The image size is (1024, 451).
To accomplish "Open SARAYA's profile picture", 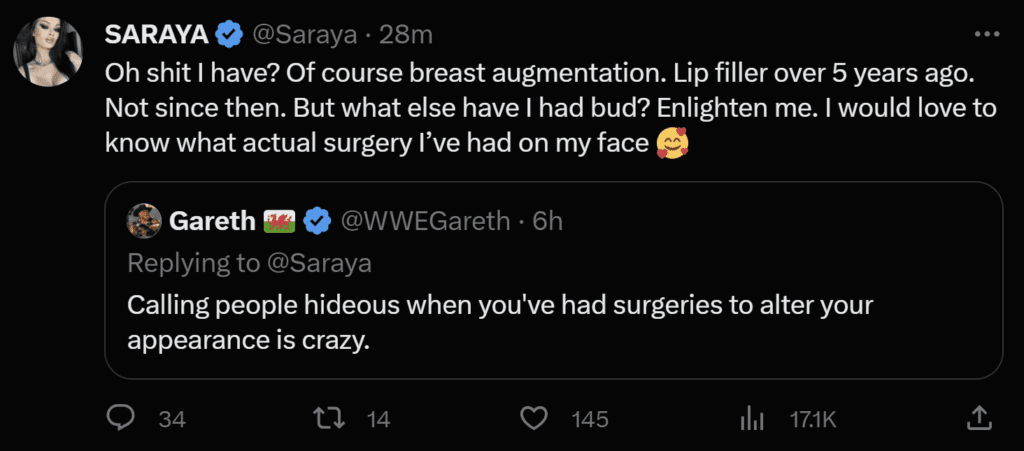I will 47,51.
